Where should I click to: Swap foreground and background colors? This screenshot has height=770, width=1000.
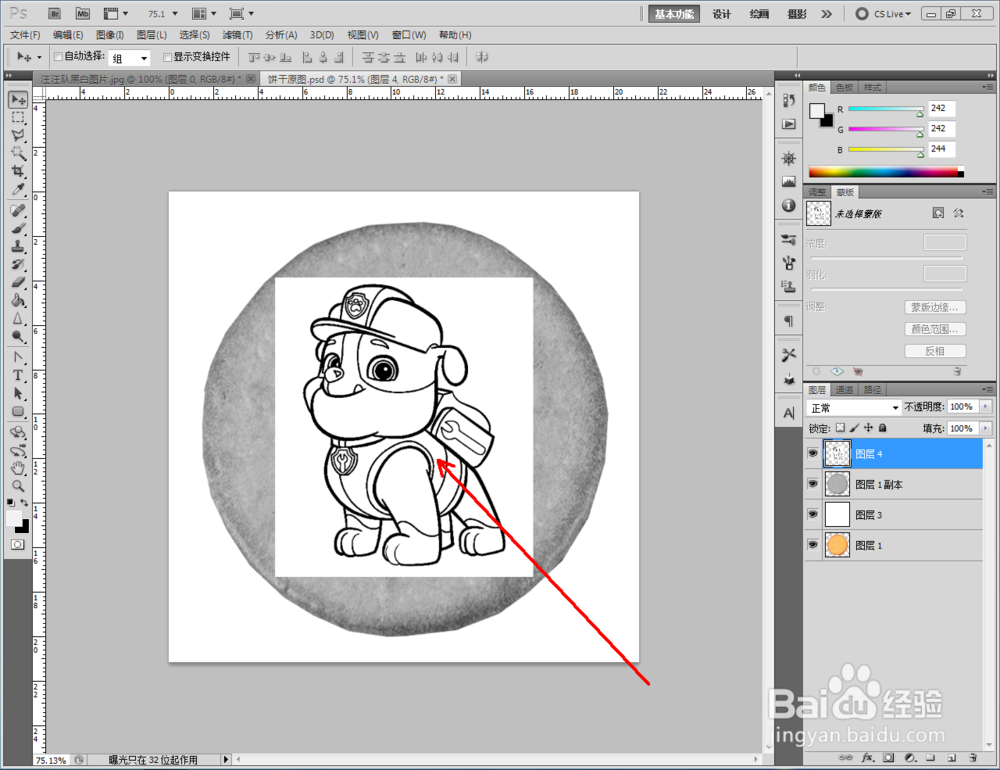click(24, 503)
